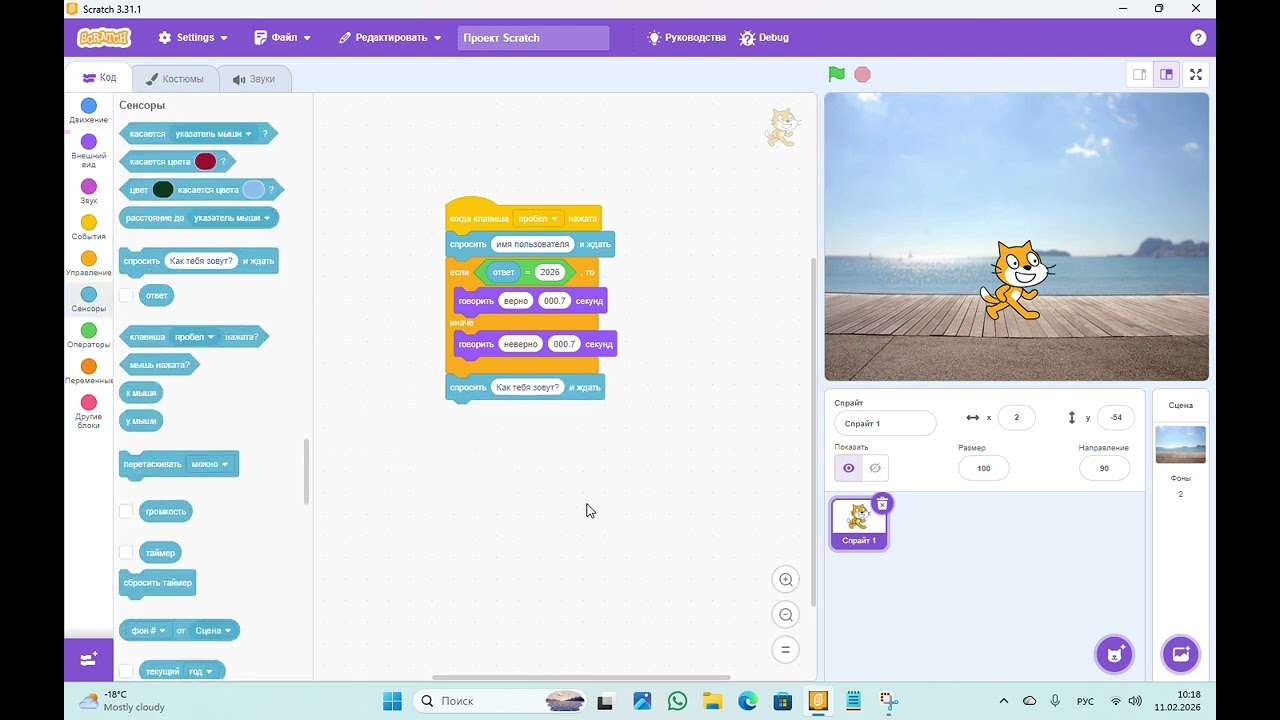Open the Другие блоки category
The height and width of the screenshot is (720, 1280).
click(89, 412)
